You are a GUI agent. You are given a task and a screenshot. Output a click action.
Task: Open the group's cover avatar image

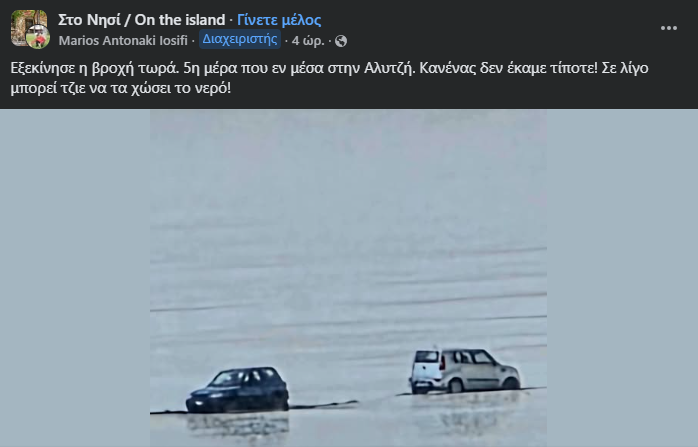pos(27,25)
